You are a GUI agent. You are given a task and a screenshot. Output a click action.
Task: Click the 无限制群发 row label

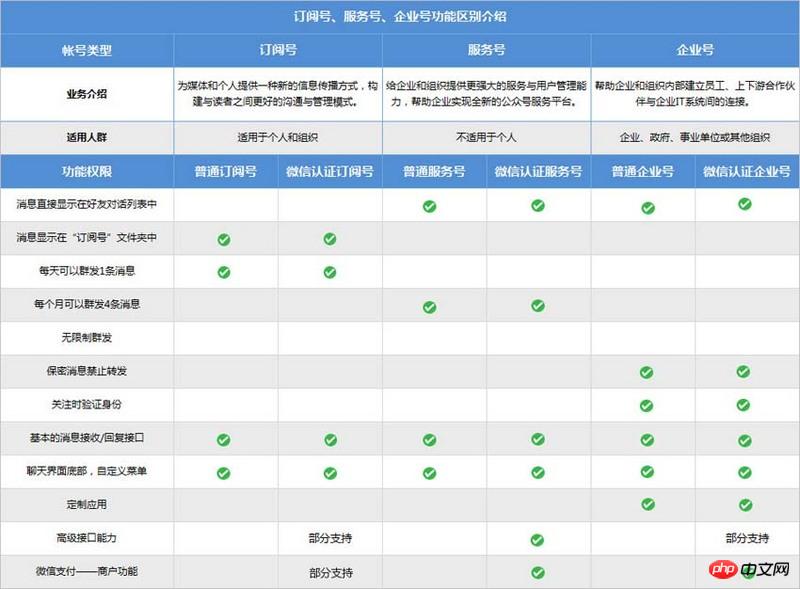point(87,337)
